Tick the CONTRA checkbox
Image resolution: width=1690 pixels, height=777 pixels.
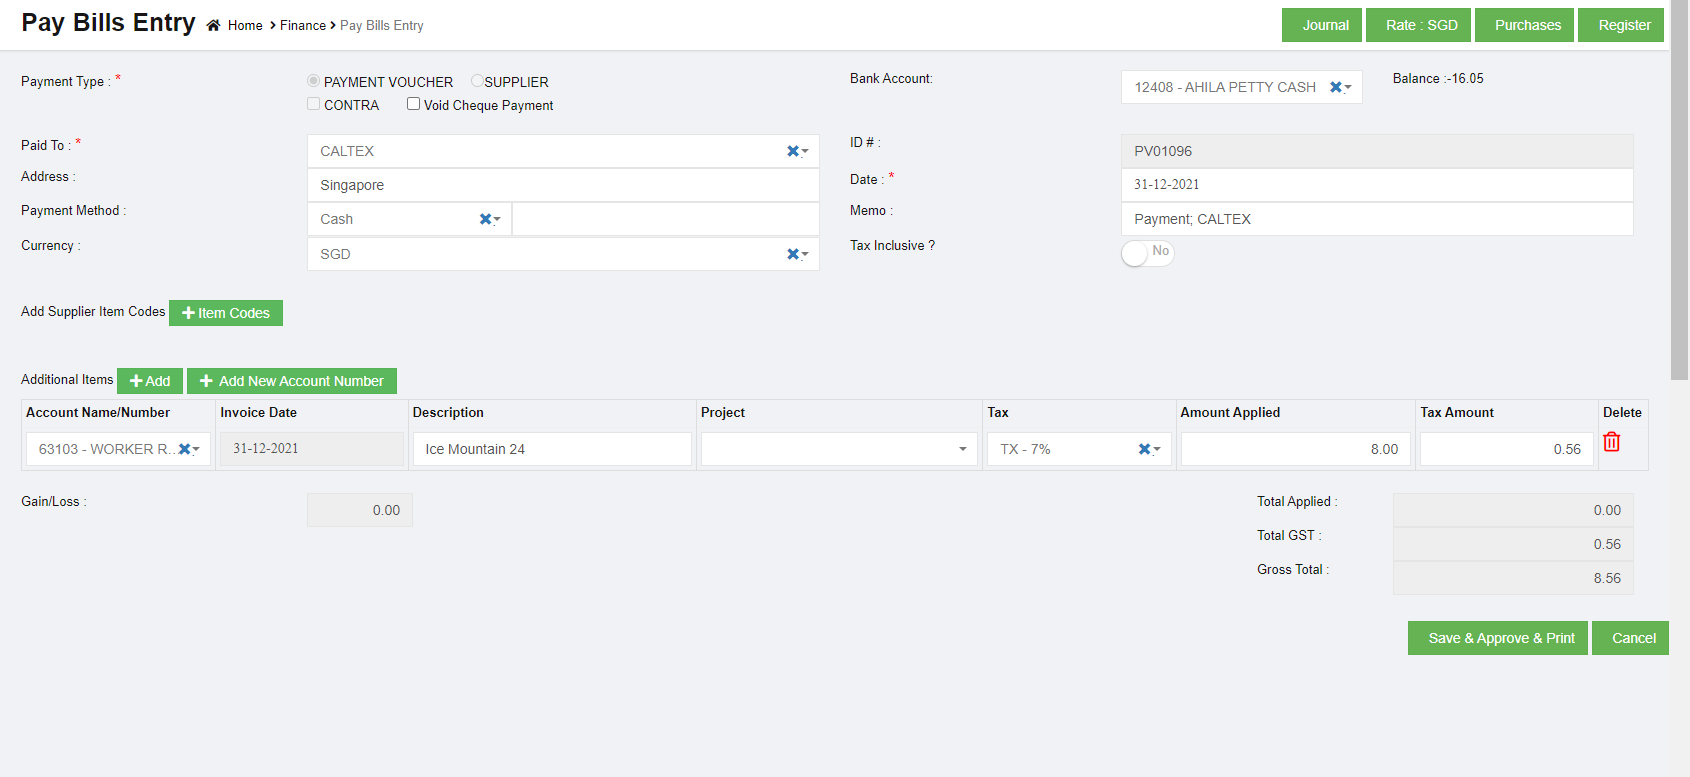click(x=314, y=104)
